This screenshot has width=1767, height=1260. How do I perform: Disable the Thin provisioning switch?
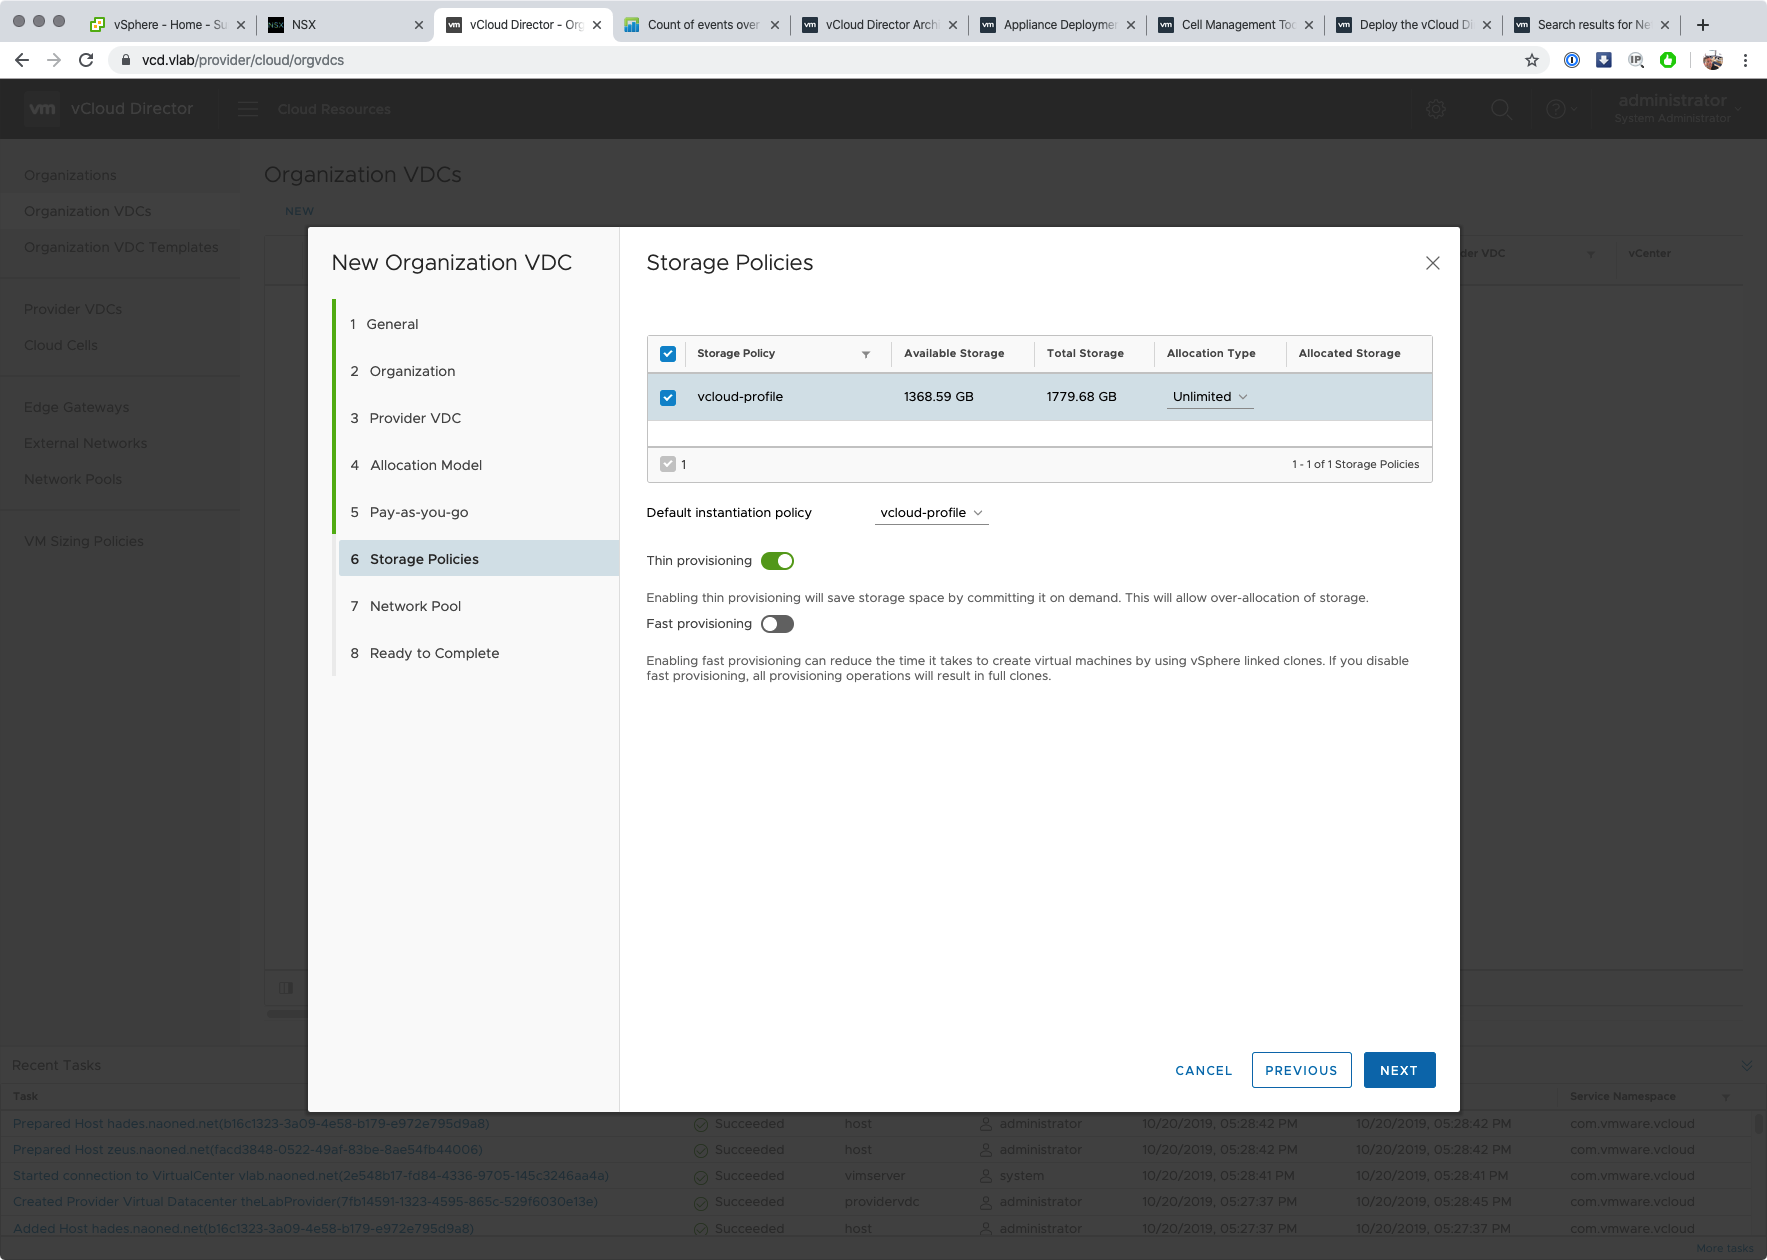coord(777,561)
